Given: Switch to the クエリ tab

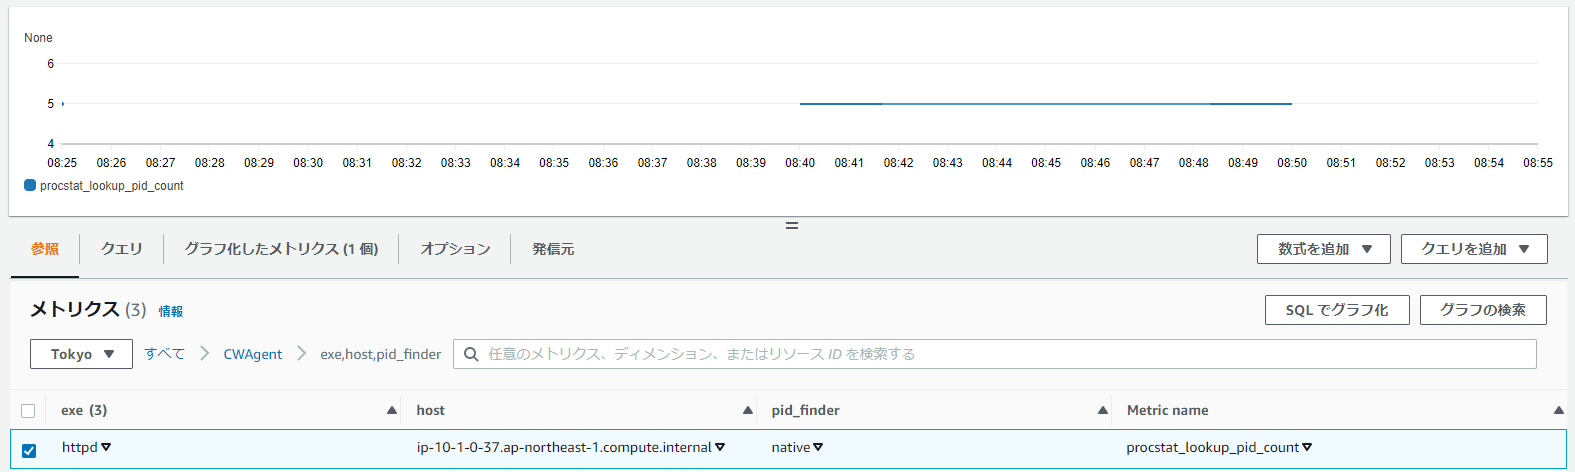Looking at the screenshot, I should coord(121,249).
